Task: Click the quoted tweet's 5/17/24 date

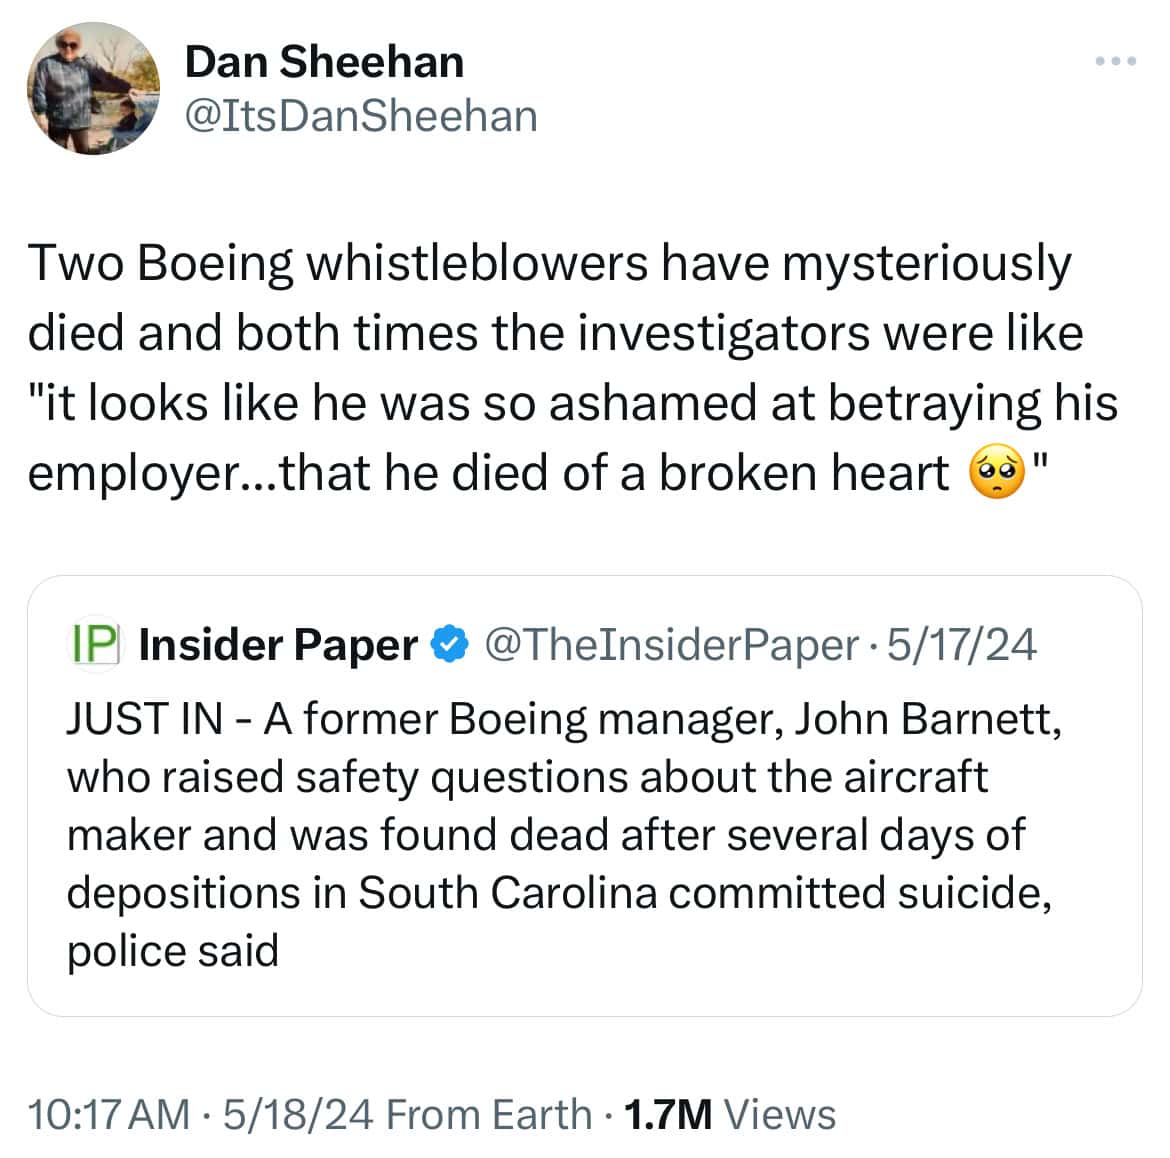Action: point(961,645)
